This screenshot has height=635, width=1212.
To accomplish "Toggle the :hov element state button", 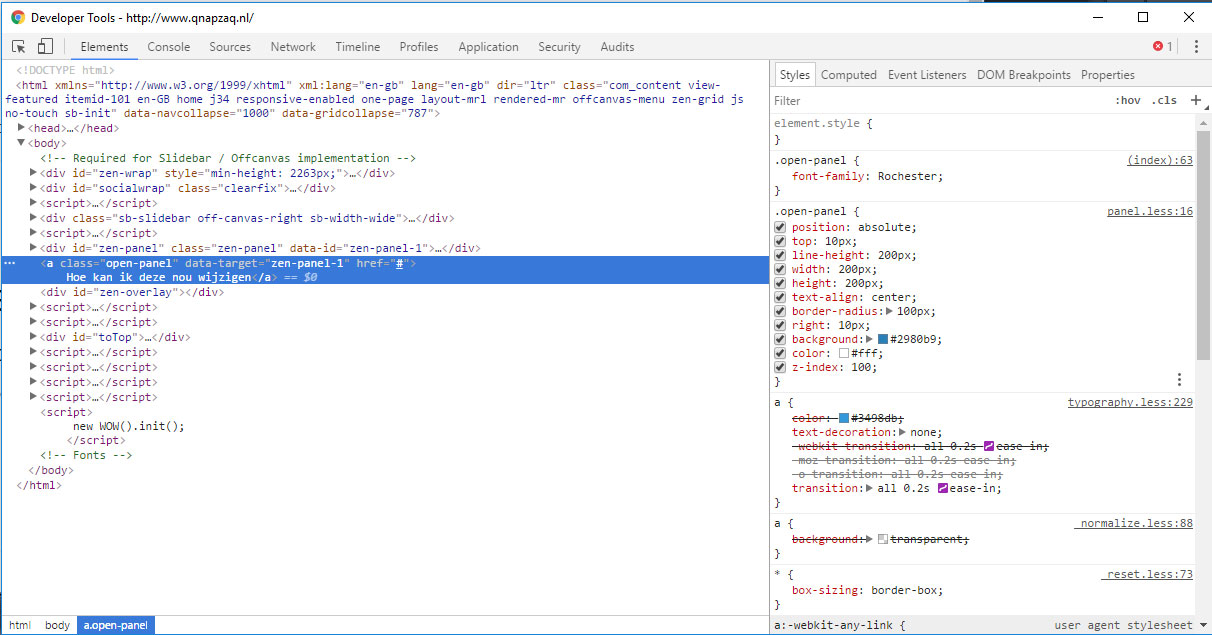I will click(1128, 100).
